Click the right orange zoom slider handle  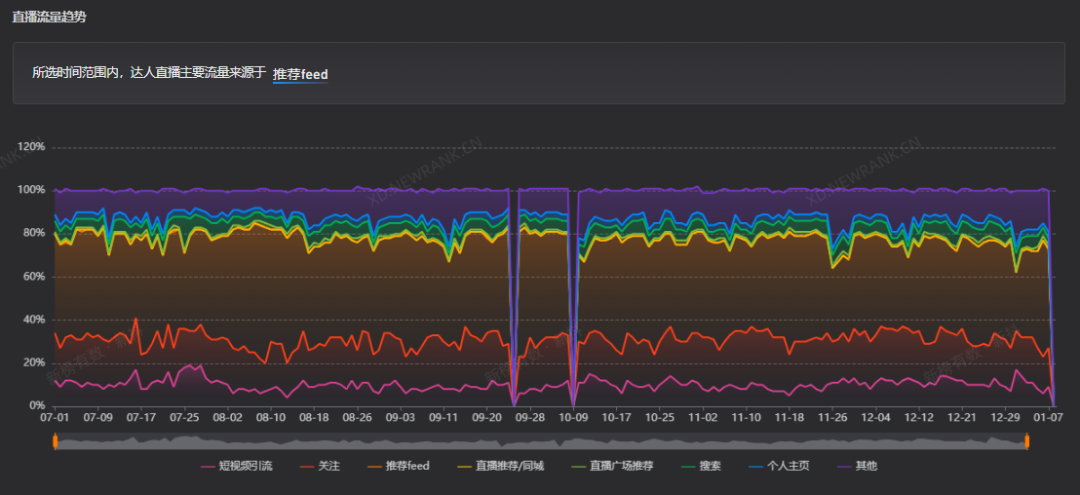(x=1026, y=441)
